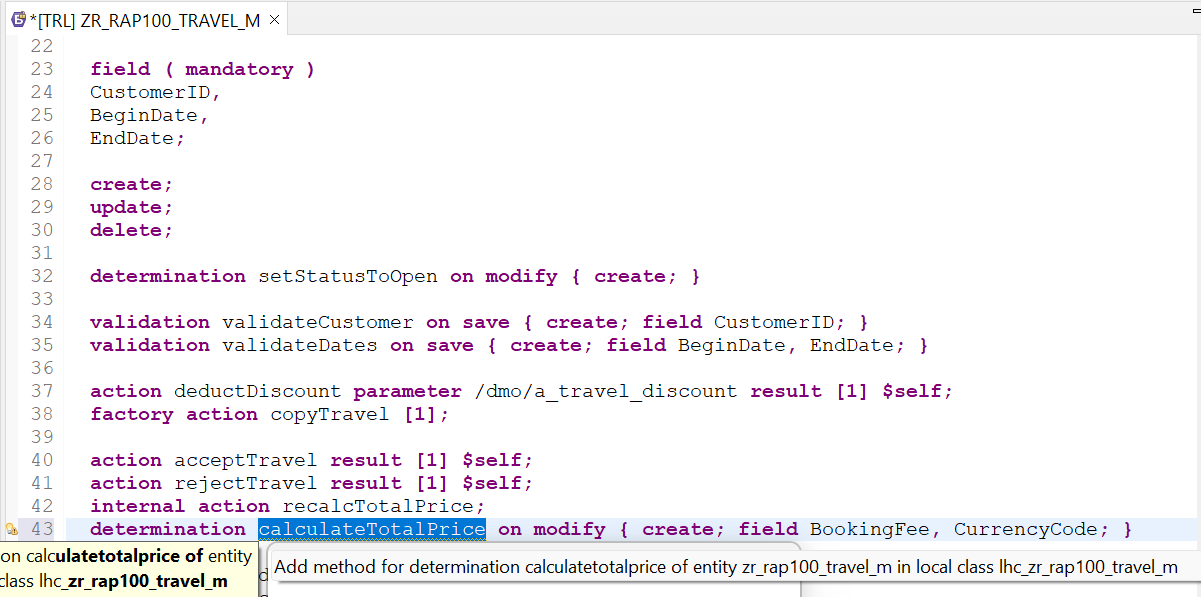Viewport: 1201px width, 597px height.
Task: Place cursor on the 'delete;' line
Action: tap(131, 230)
